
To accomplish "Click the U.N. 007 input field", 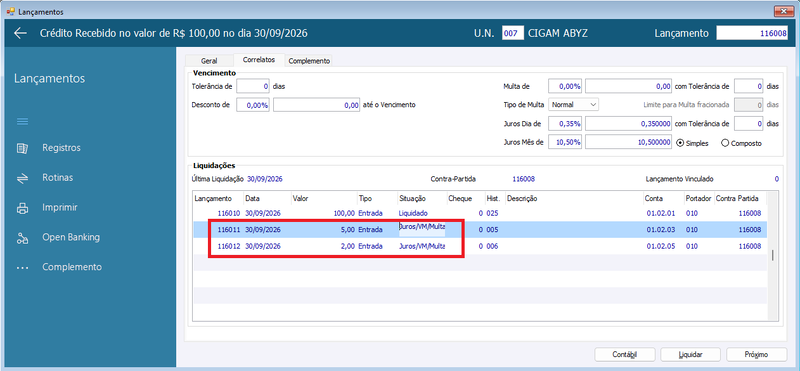I will (513, 33).
